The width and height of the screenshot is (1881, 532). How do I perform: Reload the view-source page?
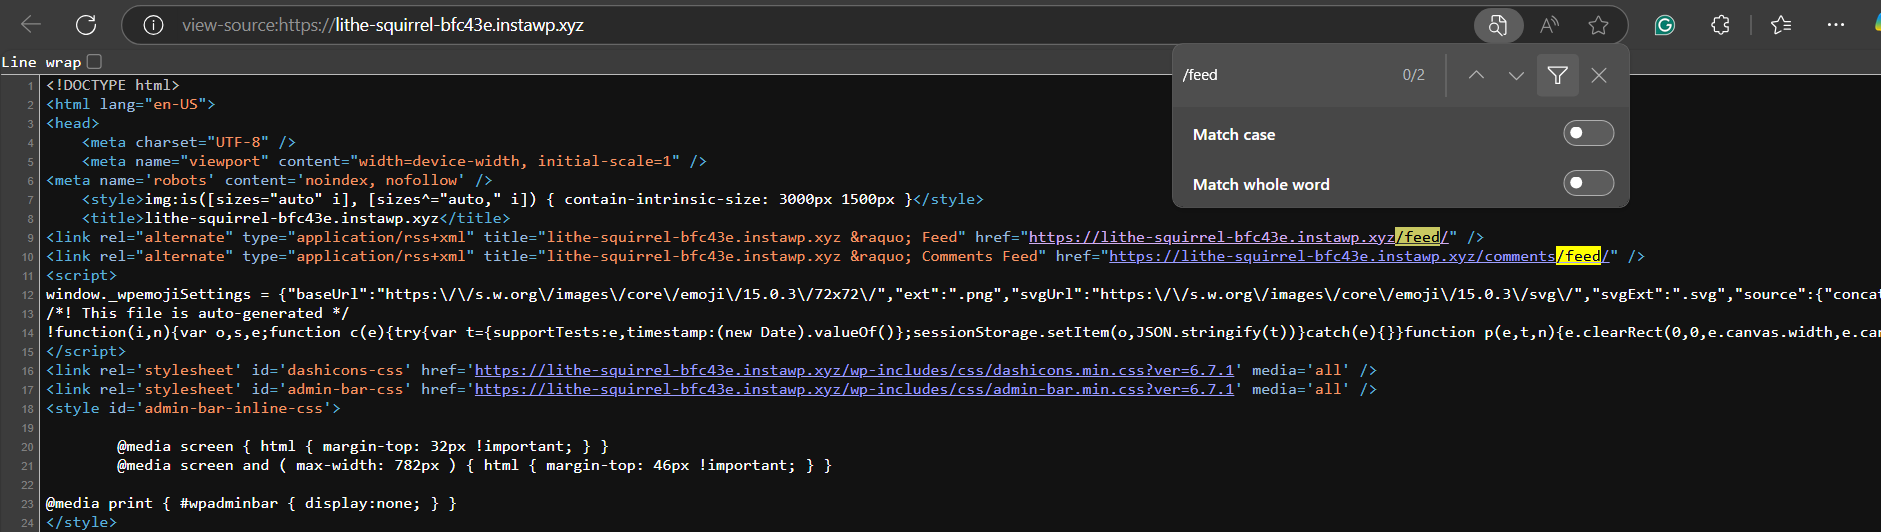86,25
